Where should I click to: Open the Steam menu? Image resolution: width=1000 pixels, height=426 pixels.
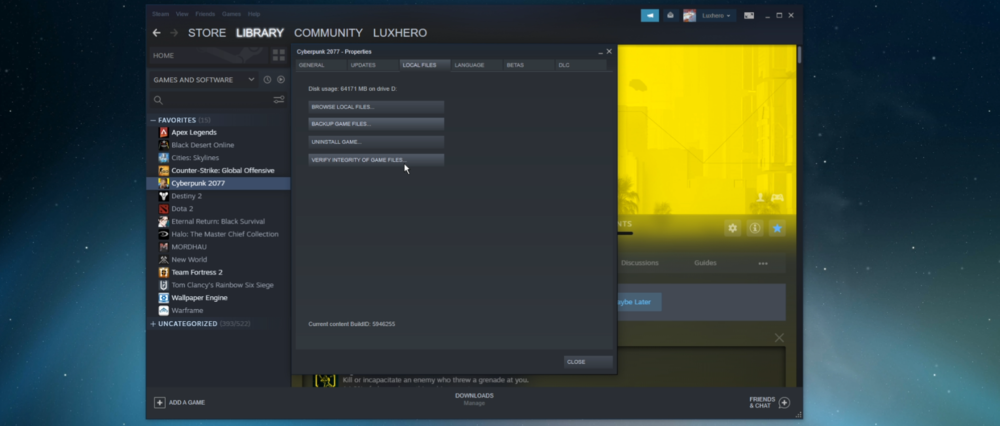tap(161, 14)
